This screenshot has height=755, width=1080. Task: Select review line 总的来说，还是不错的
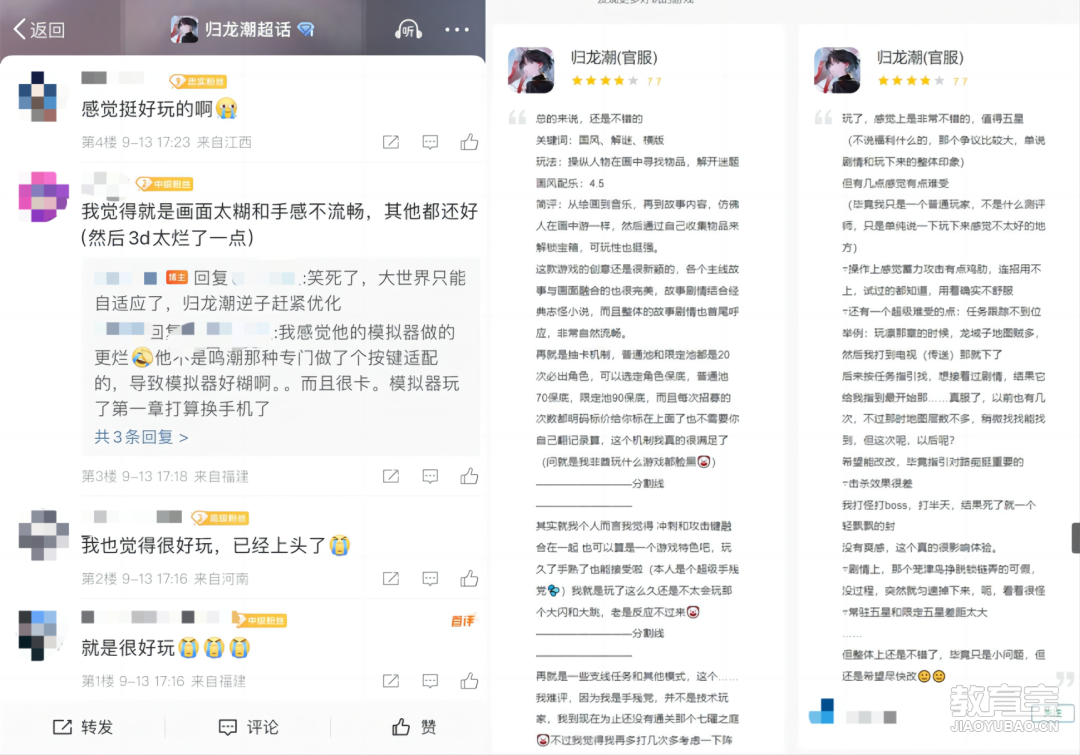click(x=589, y=118)
